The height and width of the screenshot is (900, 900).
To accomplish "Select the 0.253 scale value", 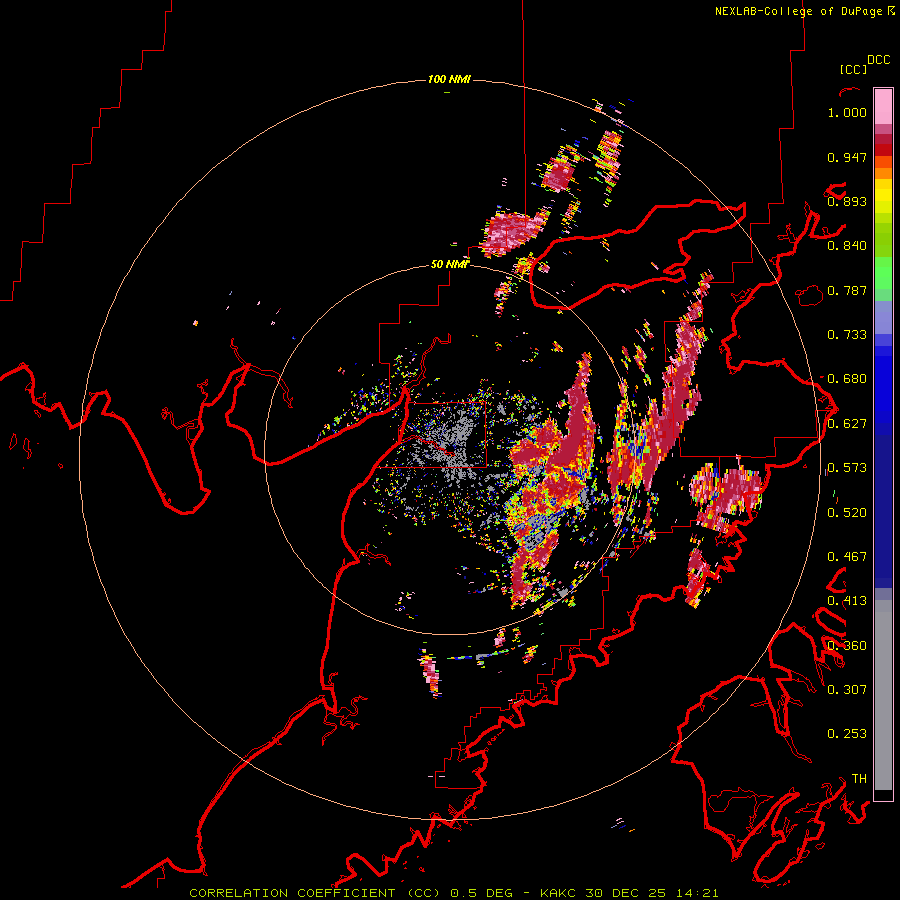I will pyautogui.click(x=847, y=734).
